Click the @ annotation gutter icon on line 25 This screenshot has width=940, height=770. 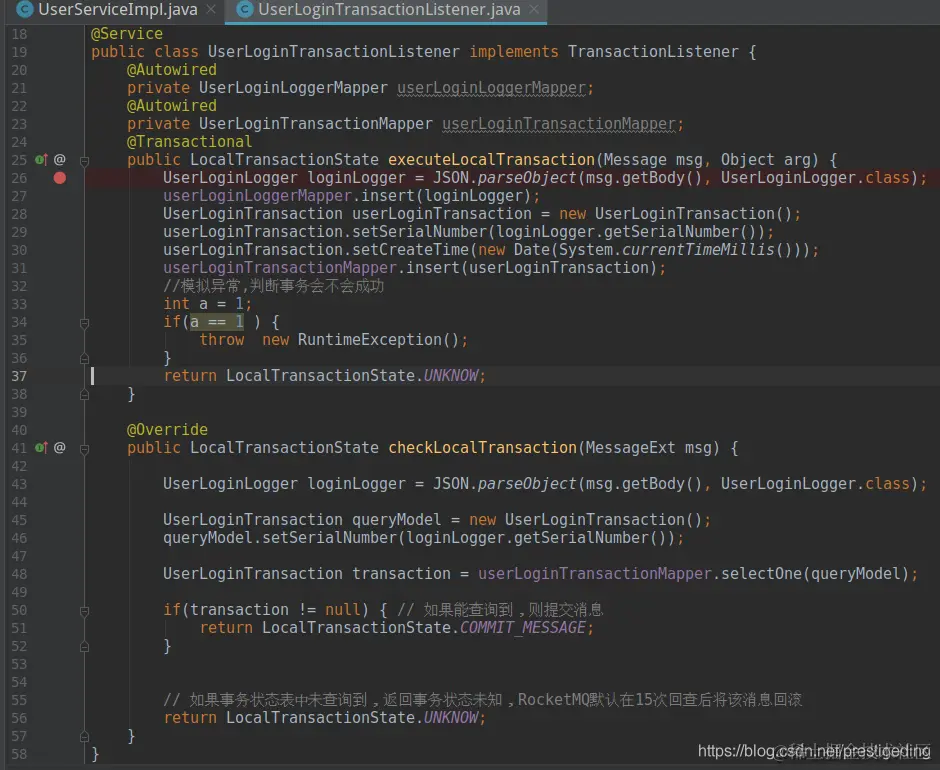pyautogui.click(x=60, y=160)
